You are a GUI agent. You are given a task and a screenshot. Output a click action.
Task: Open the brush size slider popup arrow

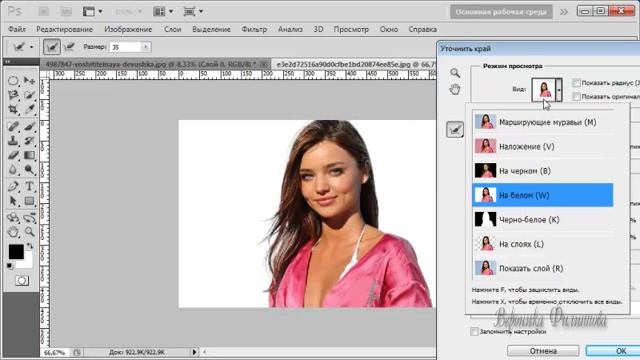(145, 47)
